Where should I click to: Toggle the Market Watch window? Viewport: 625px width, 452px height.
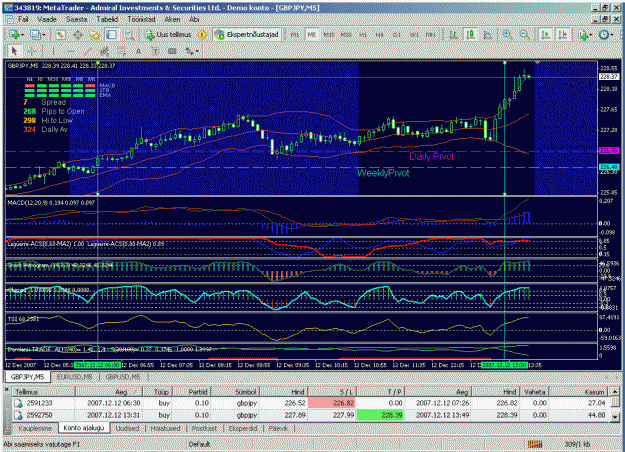(x=60, y=35)
